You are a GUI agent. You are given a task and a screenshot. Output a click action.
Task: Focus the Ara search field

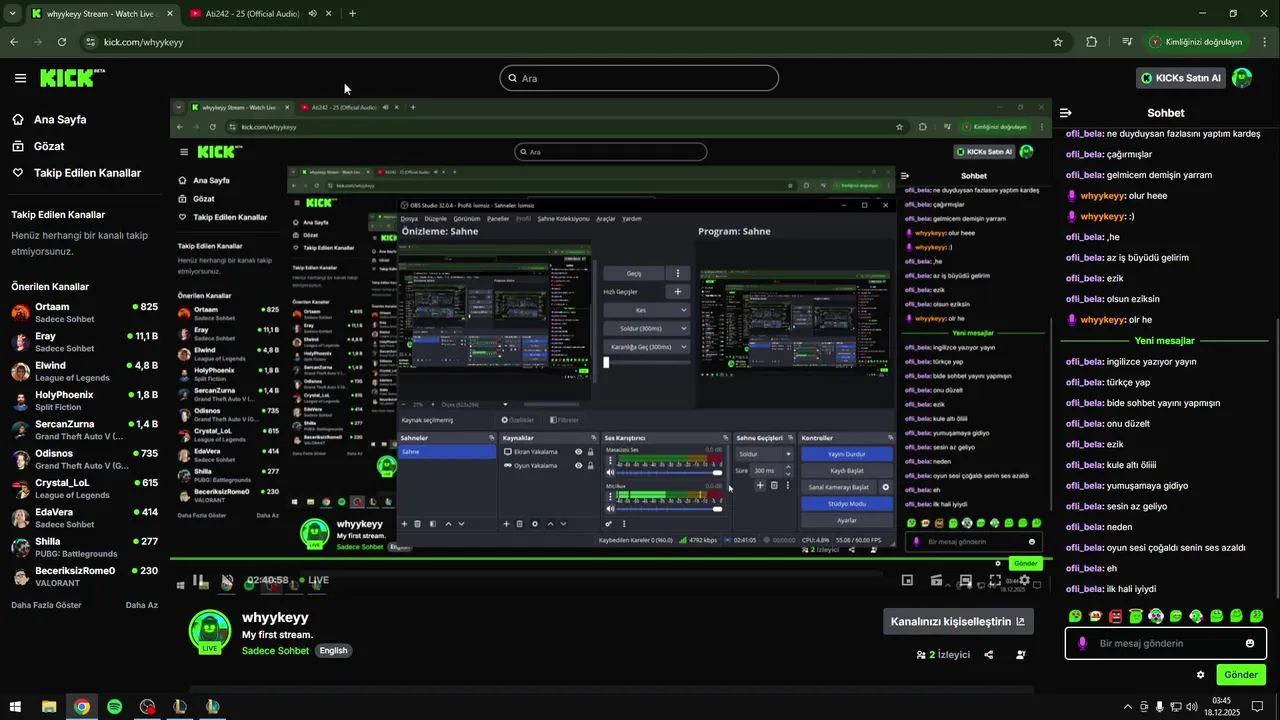(639, 78)
